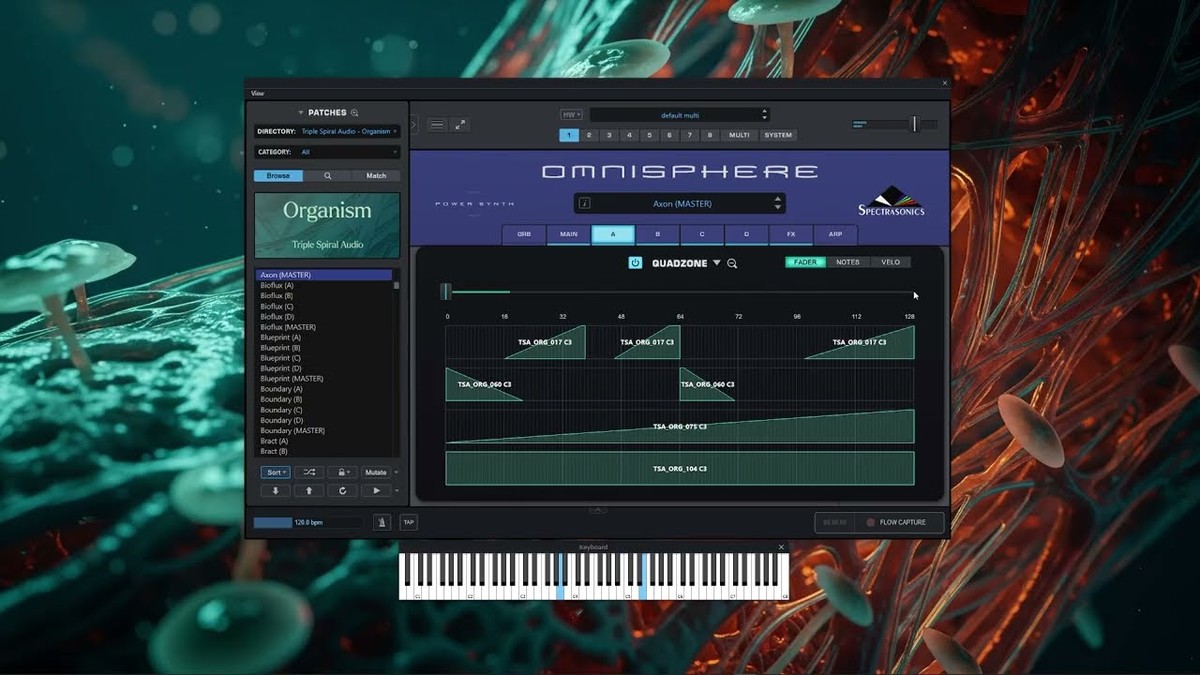Click the master volume slider
This screenshot has width=1200, height=675.
(913, 124)
